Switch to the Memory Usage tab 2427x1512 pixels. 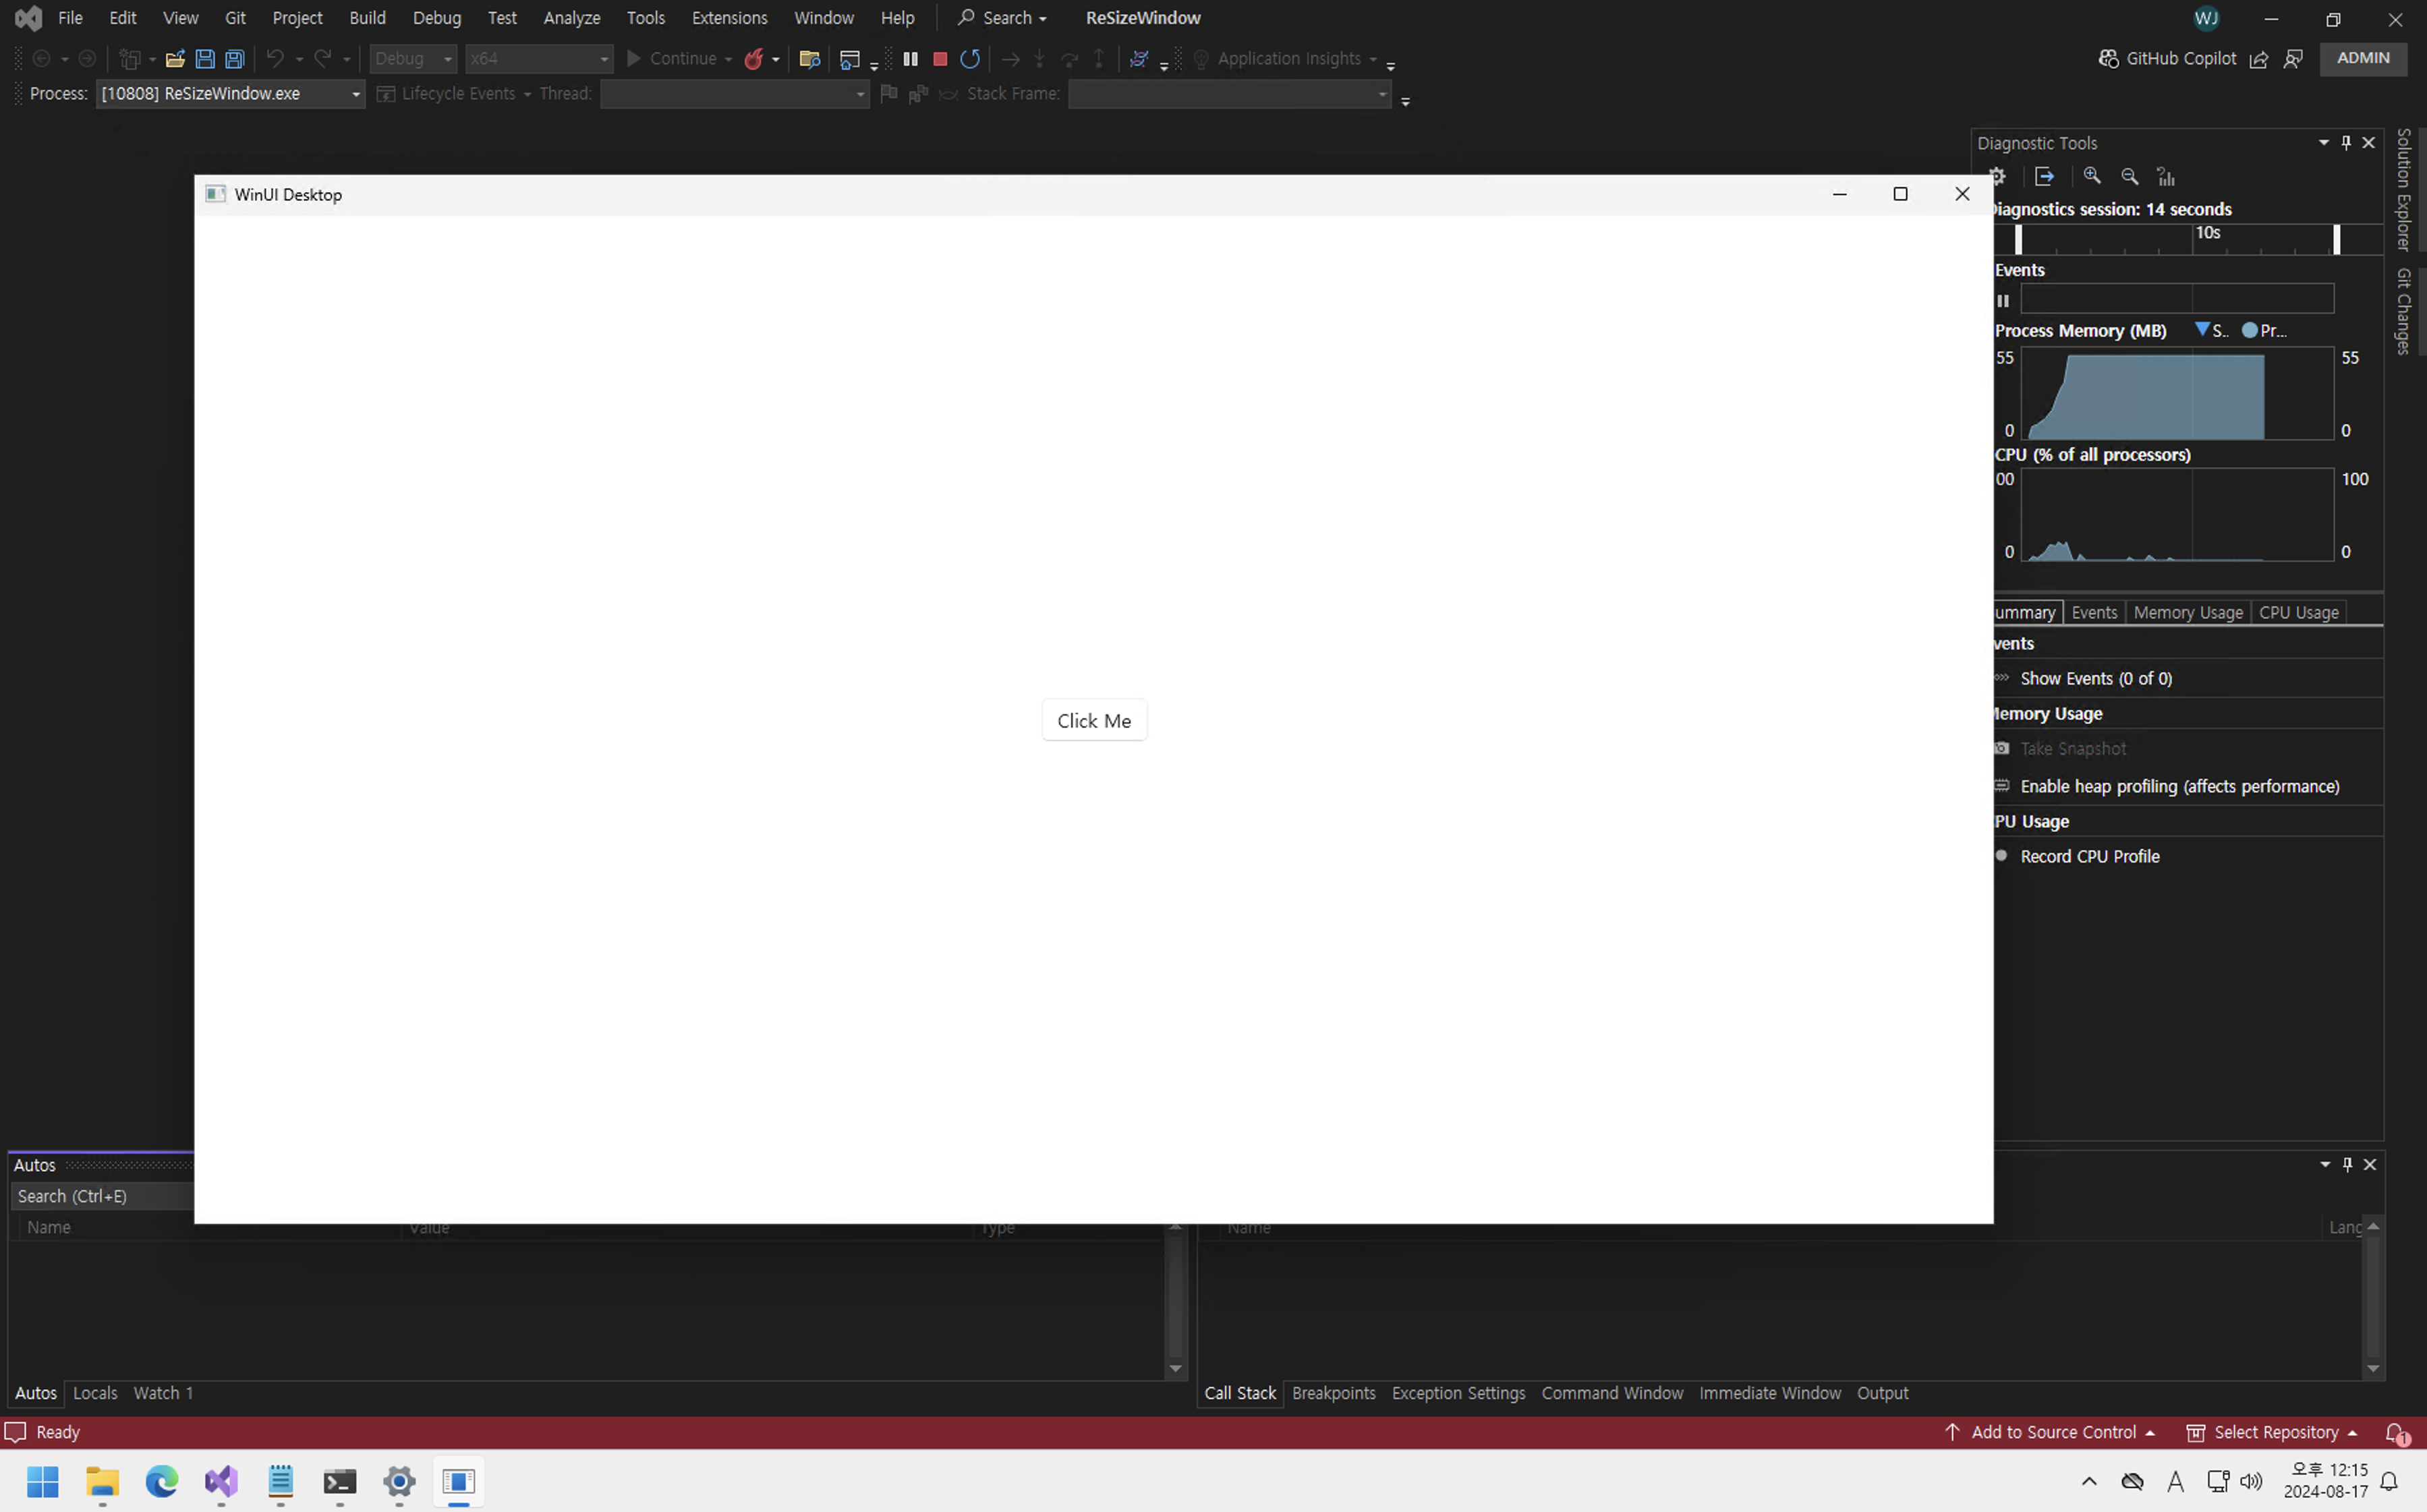2187,612
